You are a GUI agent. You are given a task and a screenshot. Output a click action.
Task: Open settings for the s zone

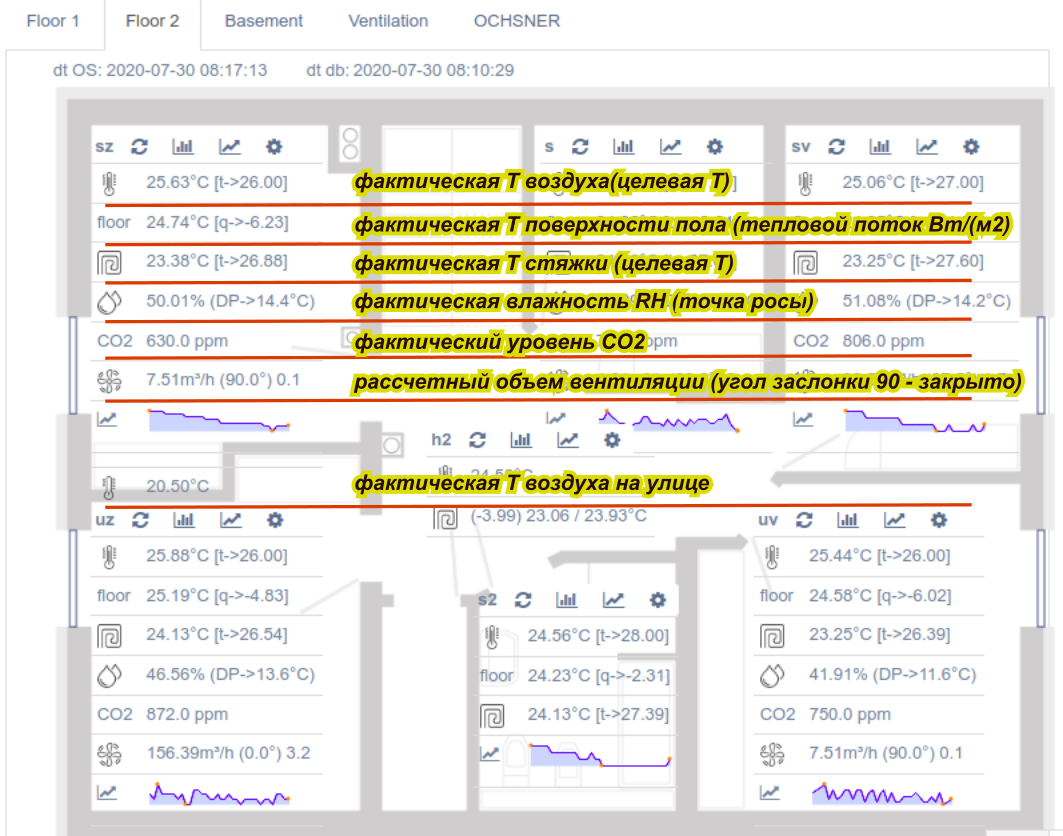(714, 146)
